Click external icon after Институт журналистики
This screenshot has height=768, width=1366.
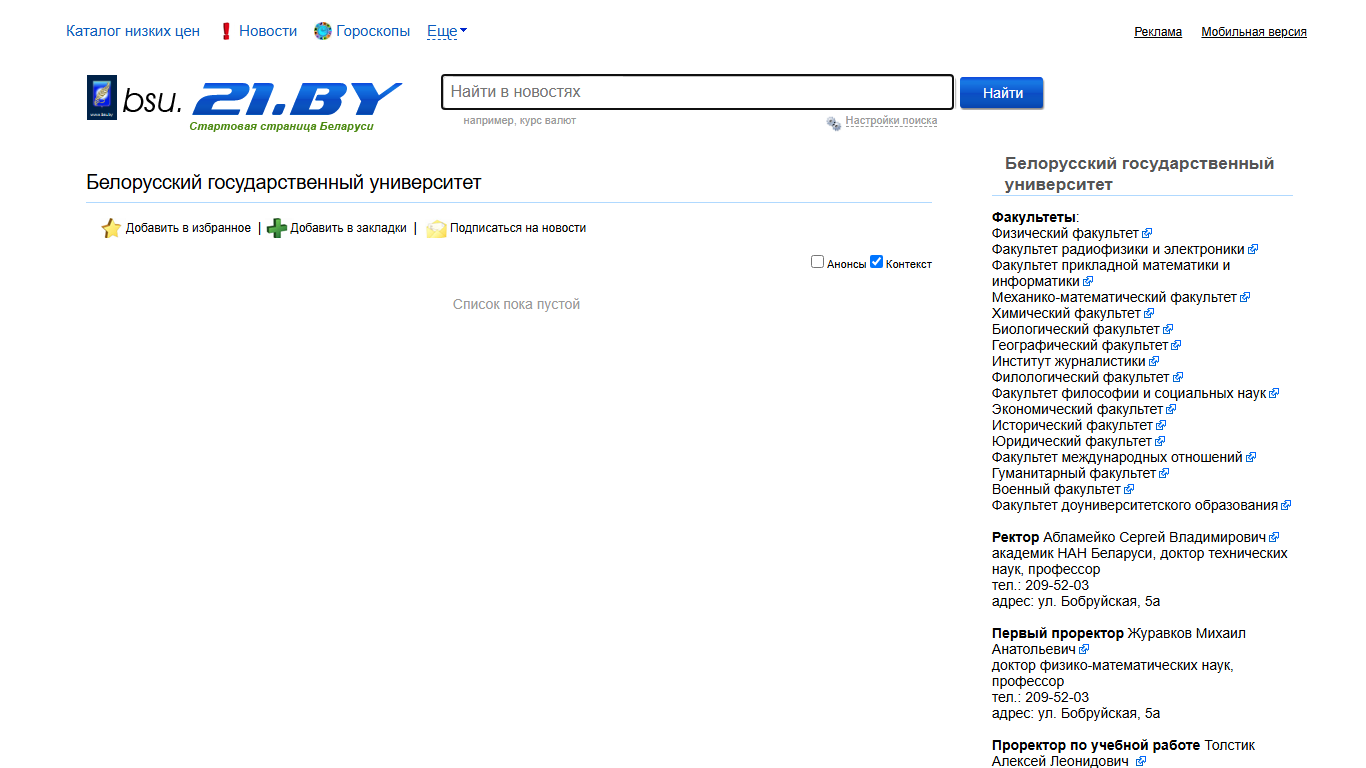[1154, 362]
